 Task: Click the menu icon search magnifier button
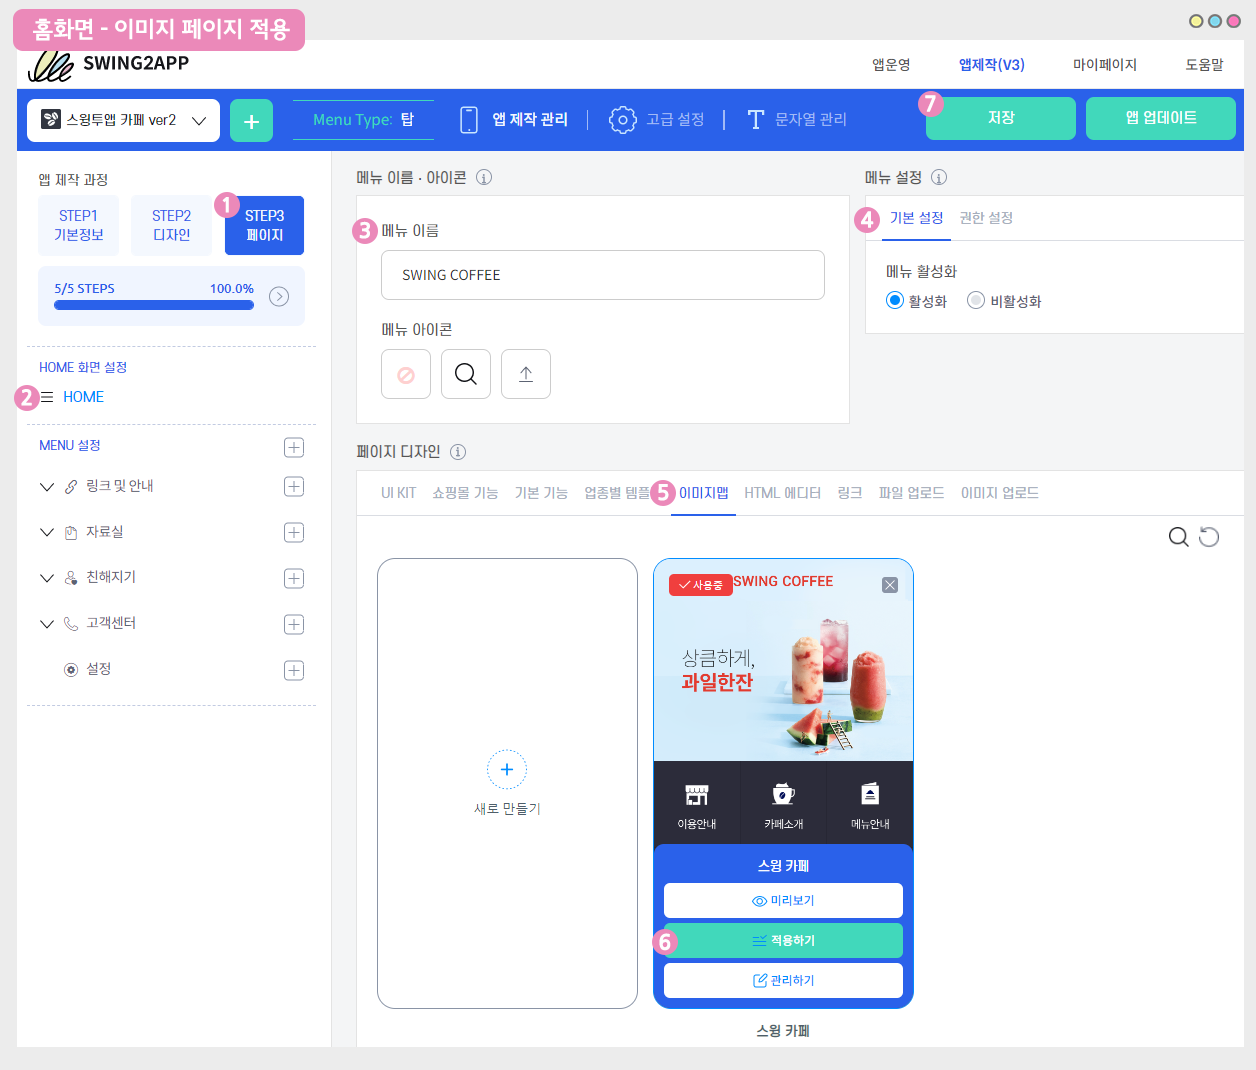point(466,374)
